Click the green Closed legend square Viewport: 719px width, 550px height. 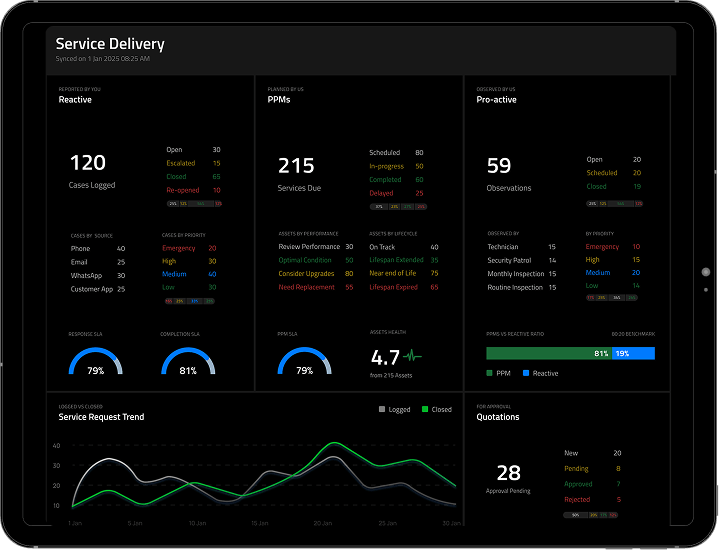click(424, 409)
